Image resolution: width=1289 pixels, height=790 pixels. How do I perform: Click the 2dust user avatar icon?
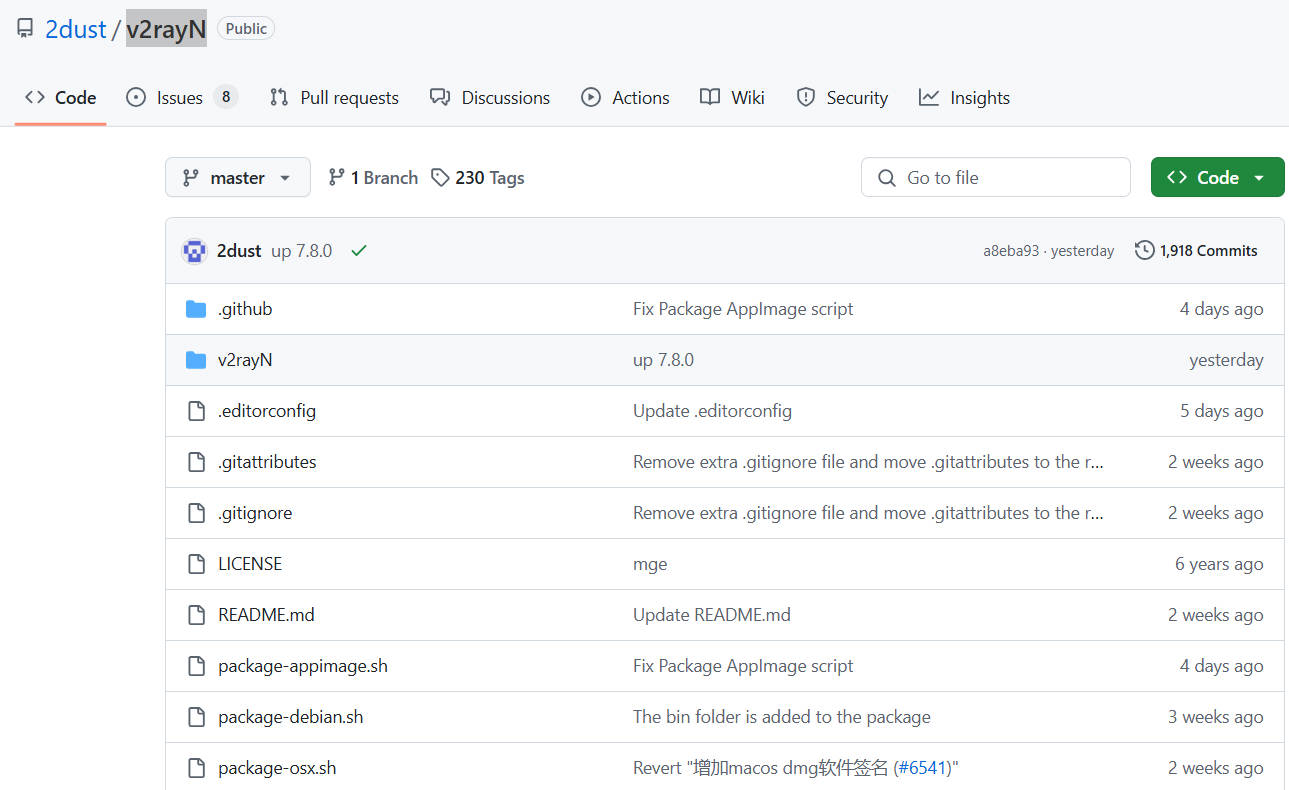(x=194, y=251)
